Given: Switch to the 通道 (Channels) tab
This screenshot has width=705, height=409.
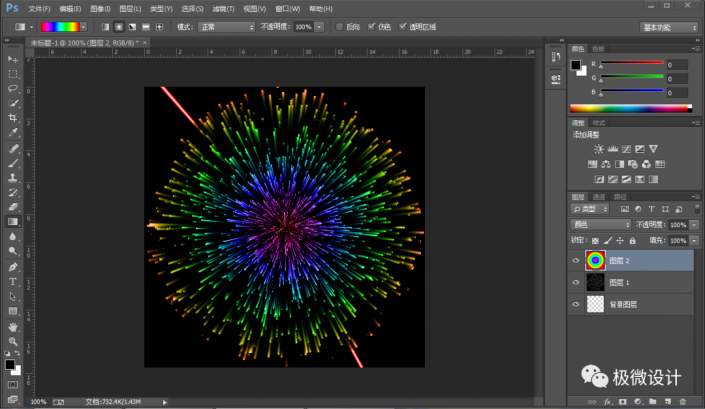Looking at the screenshot, I should point(599,197).
